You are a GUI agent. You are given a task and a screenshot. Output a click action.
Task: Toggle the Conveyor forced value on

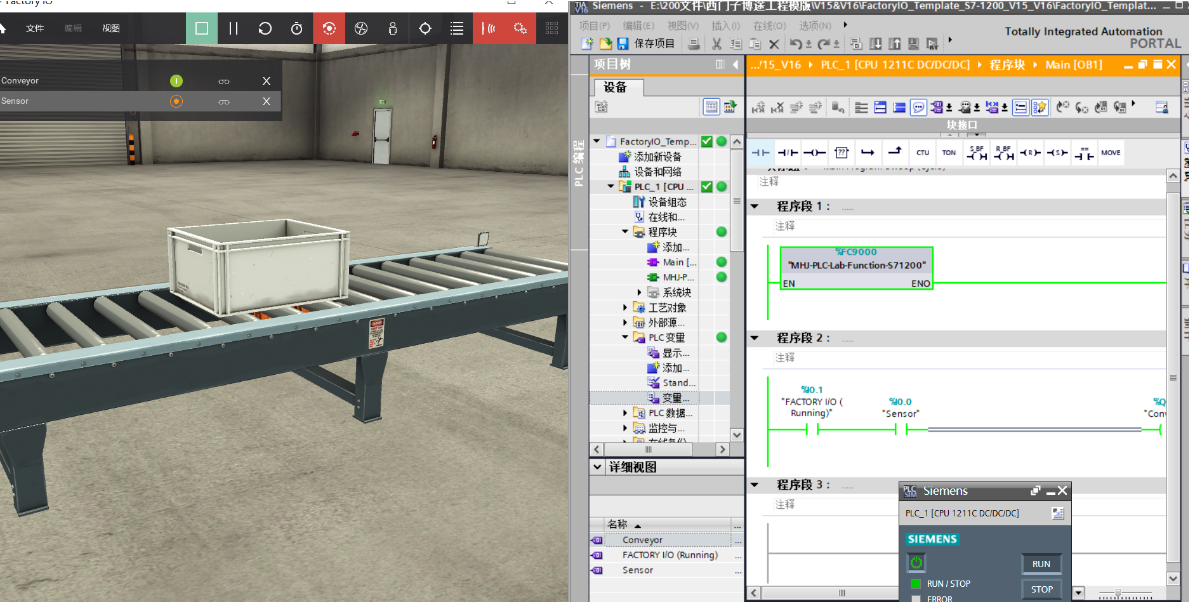(176, 81)
